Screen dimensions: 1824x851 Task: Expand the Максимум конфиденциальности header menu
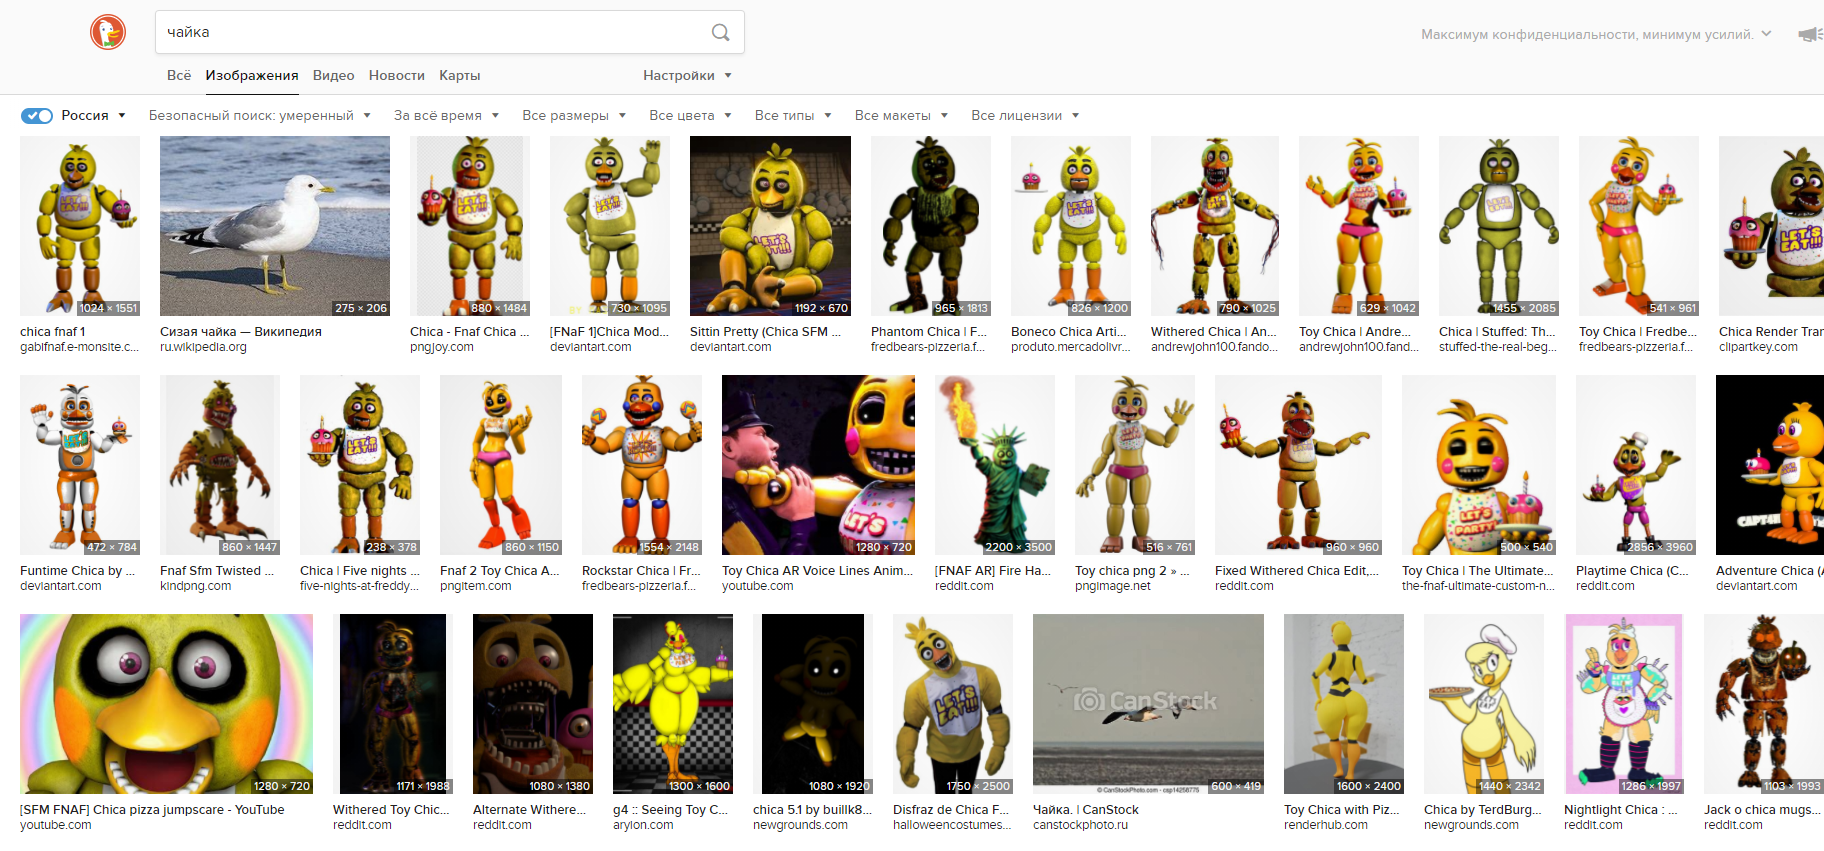click(1596, 34)
